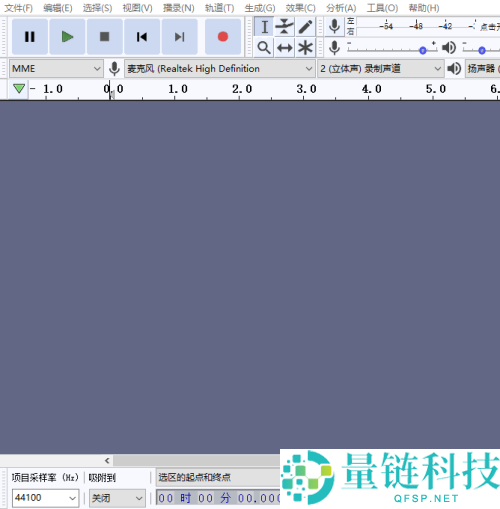This screenshot has width=500, height=509.
Task: Select the Draw (pencil) tool
Action: click(305, 27)
